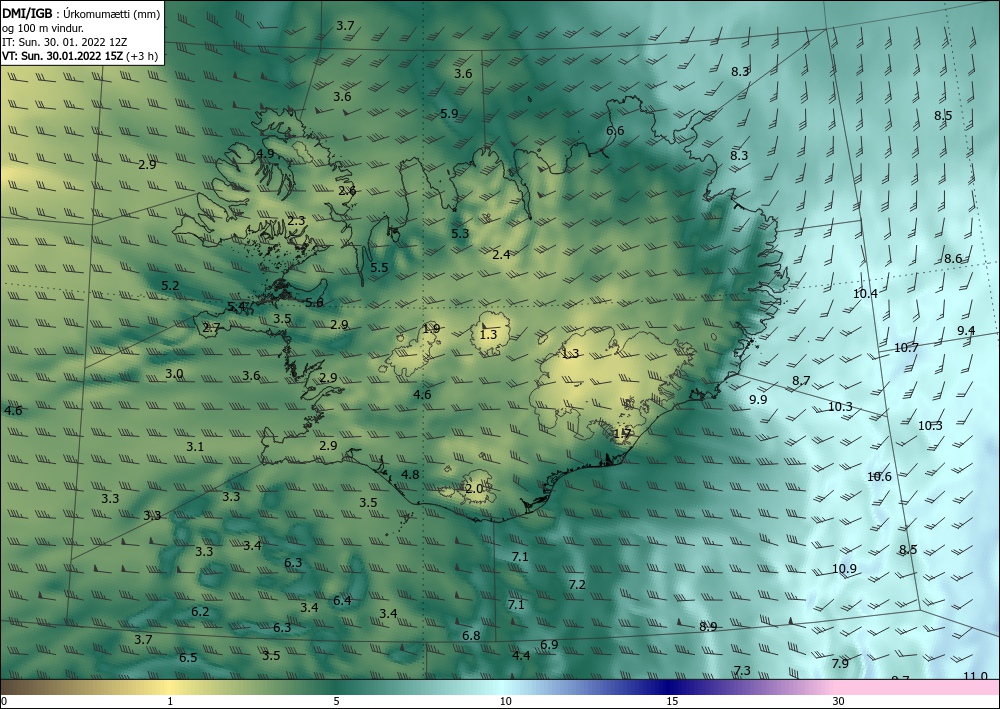Image resolution: width=1000 pixels, height=709 pixels.
Task: Select the 'VT: Sun. 30.01.2022 15Z (+3 h)' line
Action: pyautogui.click(x=80, y=55)
